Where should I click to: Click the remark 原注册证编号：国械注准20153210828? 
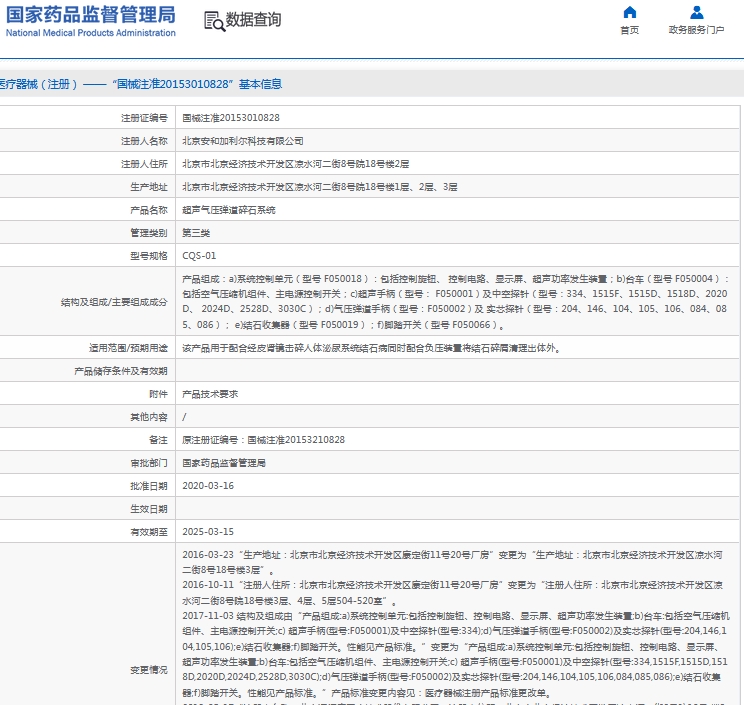[263, 440]
